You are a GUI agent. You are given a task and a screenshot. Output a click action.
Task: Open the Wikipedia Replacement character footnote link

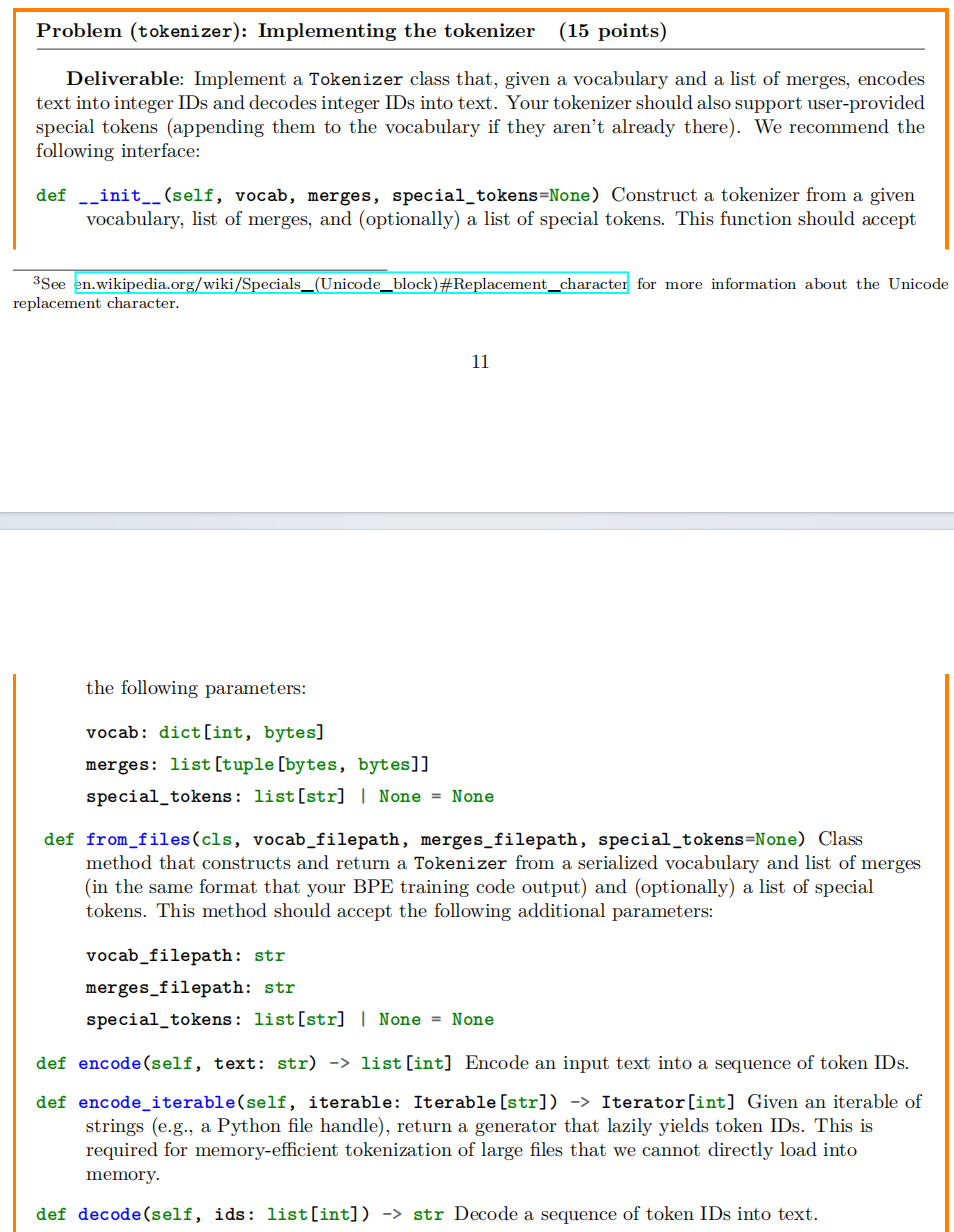coord(352,284)
